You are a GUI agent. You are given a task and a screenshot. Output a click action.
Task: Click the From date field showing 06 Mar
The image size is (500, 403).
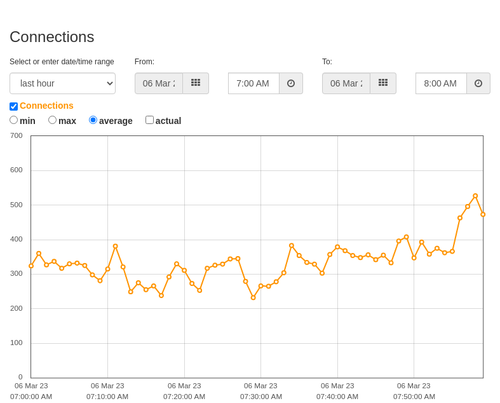pos(159,83)
